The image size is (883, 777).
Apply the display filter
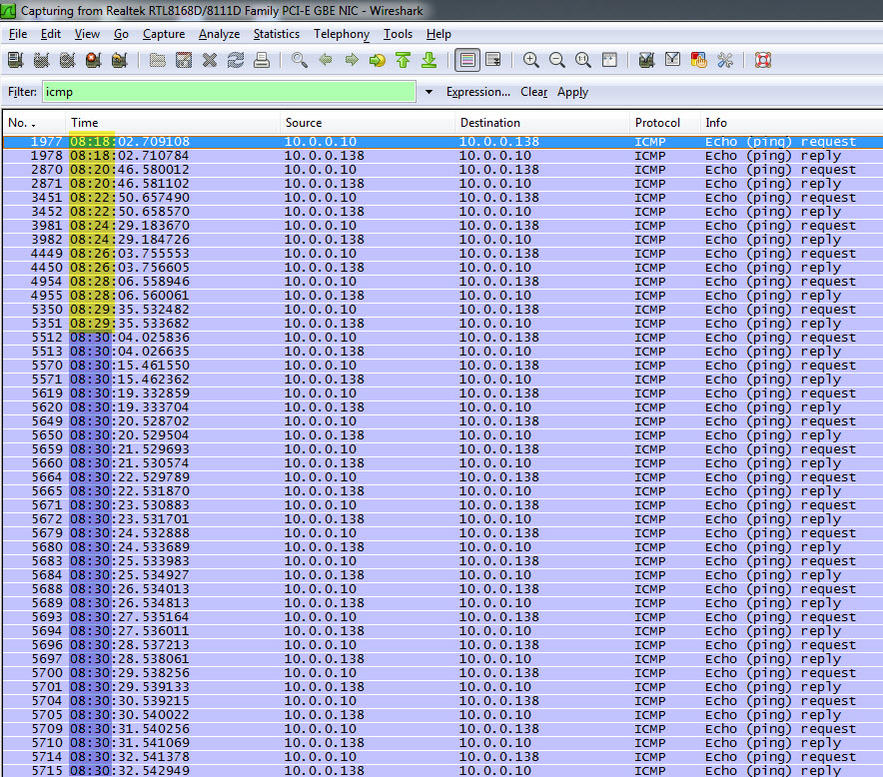pyautogui.click(x=573, y=92)
